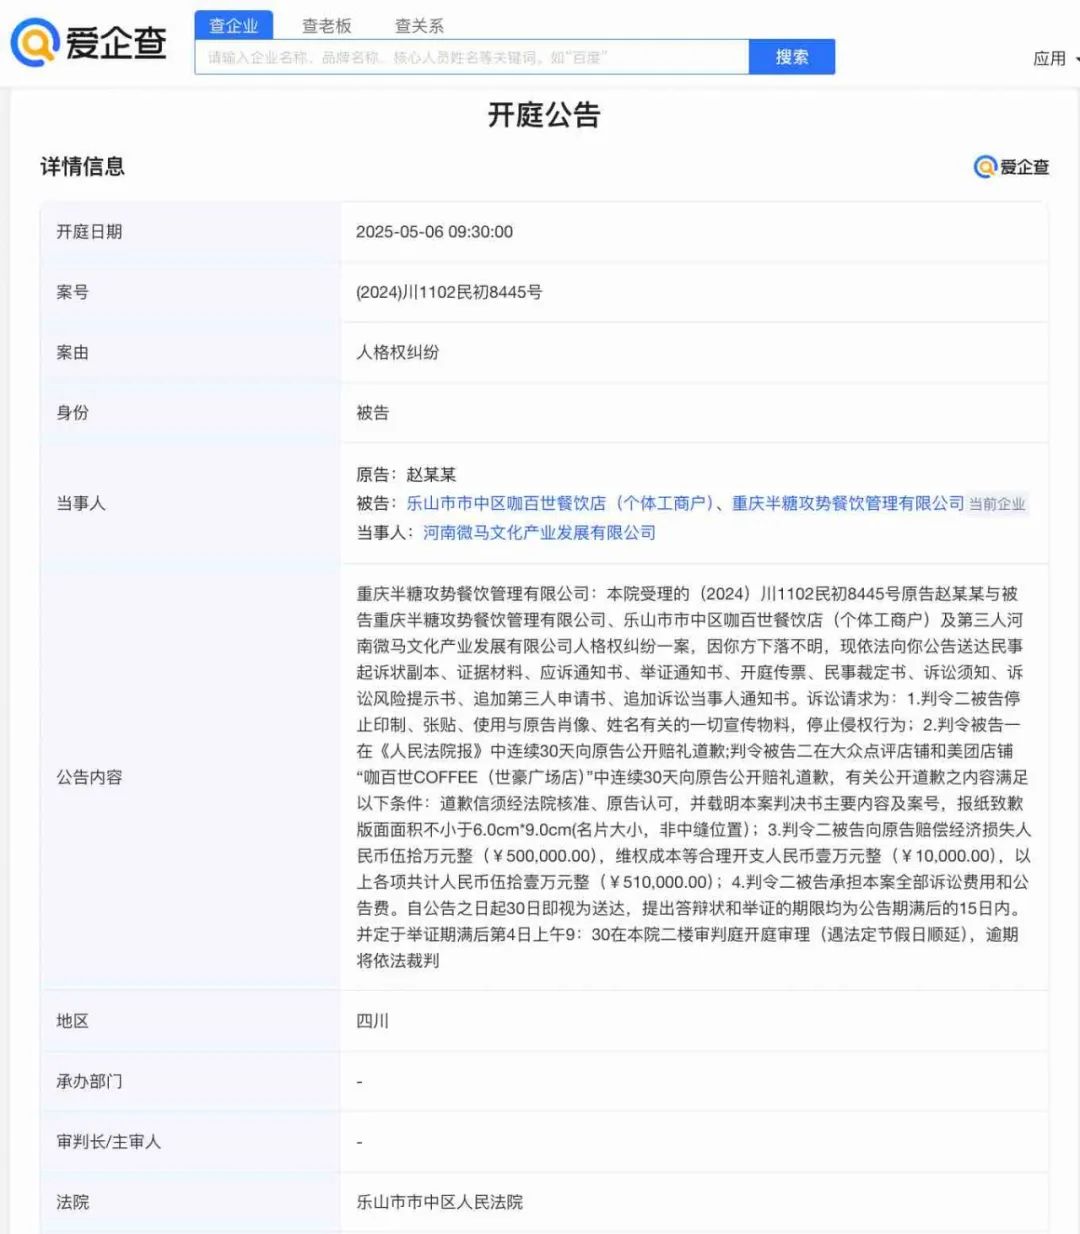Click the region value 四川
The image size is (1080, 1234).
371,1021
